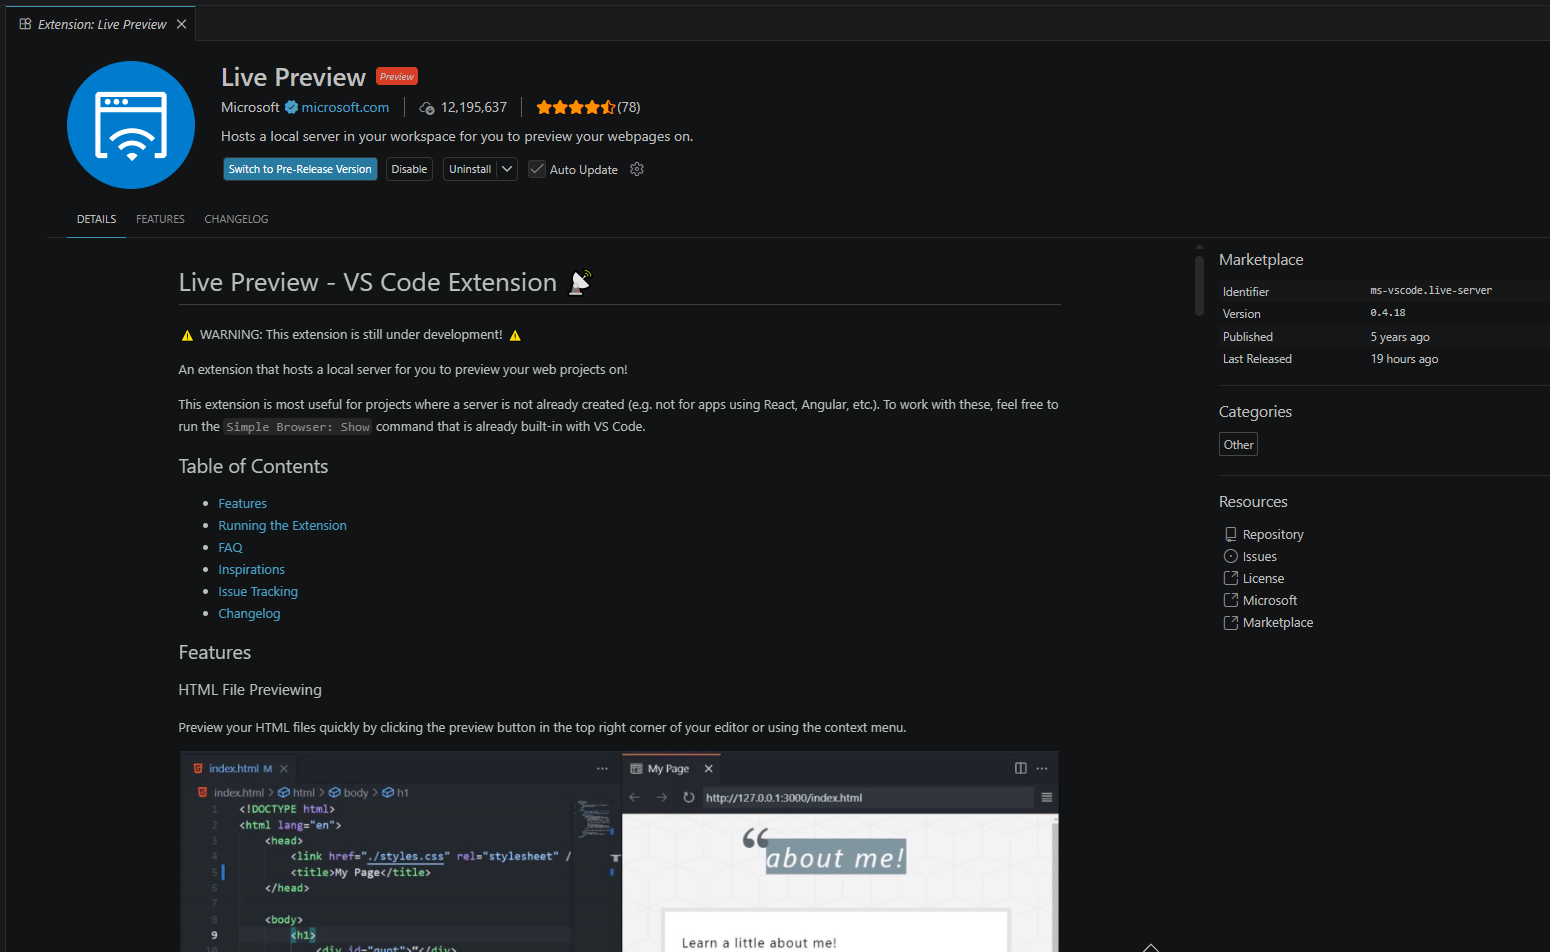
Task: Click the Categories section heading
Action: [x=1255, y=411]
